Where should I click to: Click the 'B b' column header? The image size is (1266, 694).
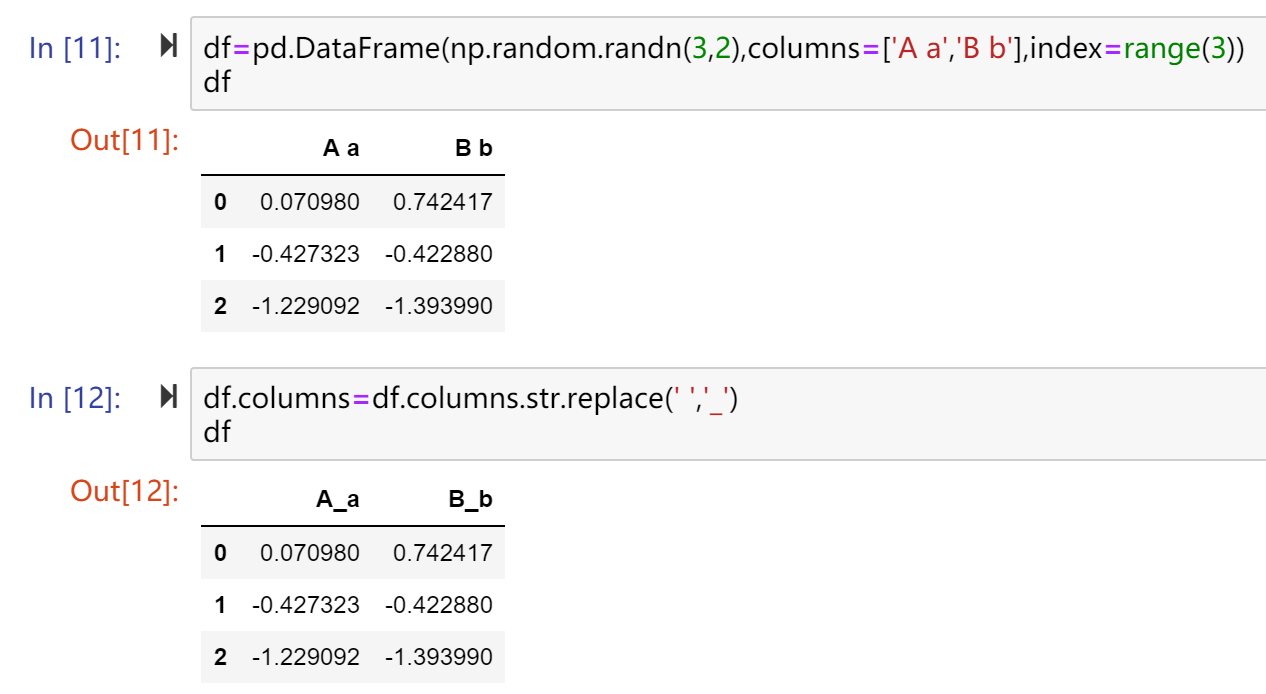tap(474, 149)
